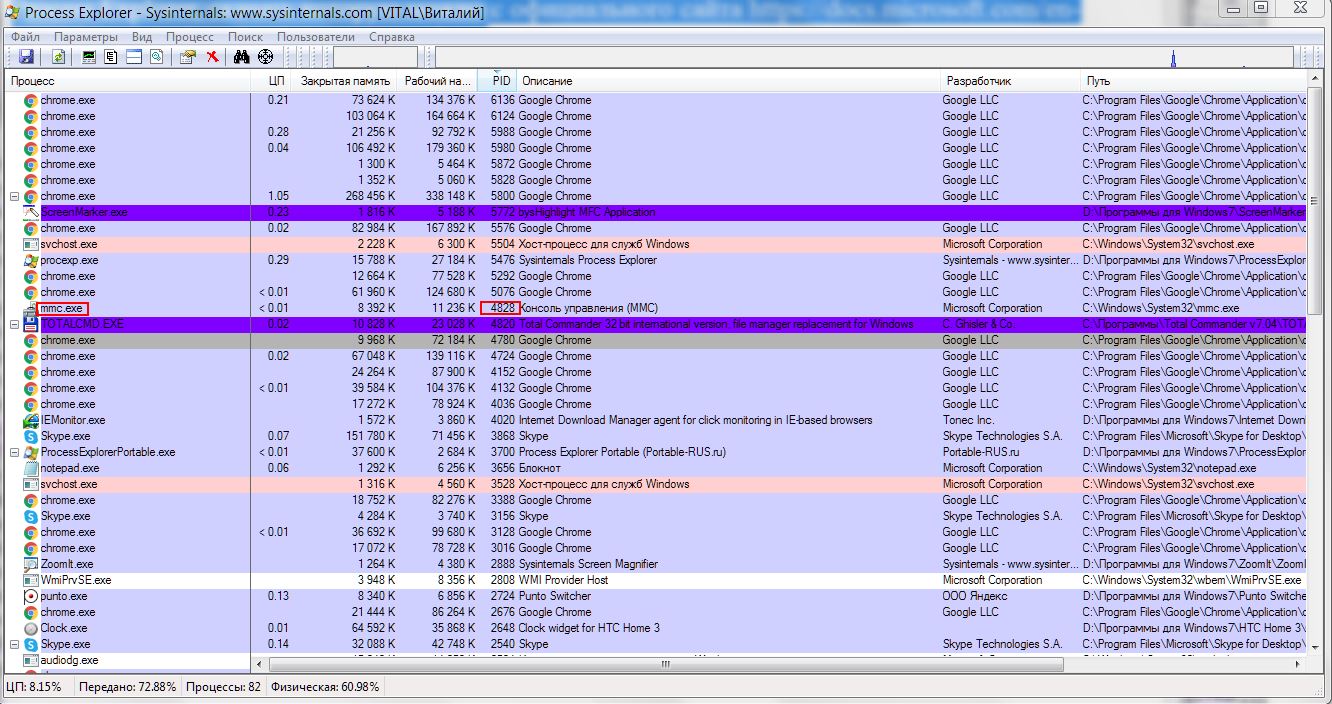This screenshot has height=704, width=1332.
Task: Click the notepad.exe process icon
Action: (x=31, y=468)
